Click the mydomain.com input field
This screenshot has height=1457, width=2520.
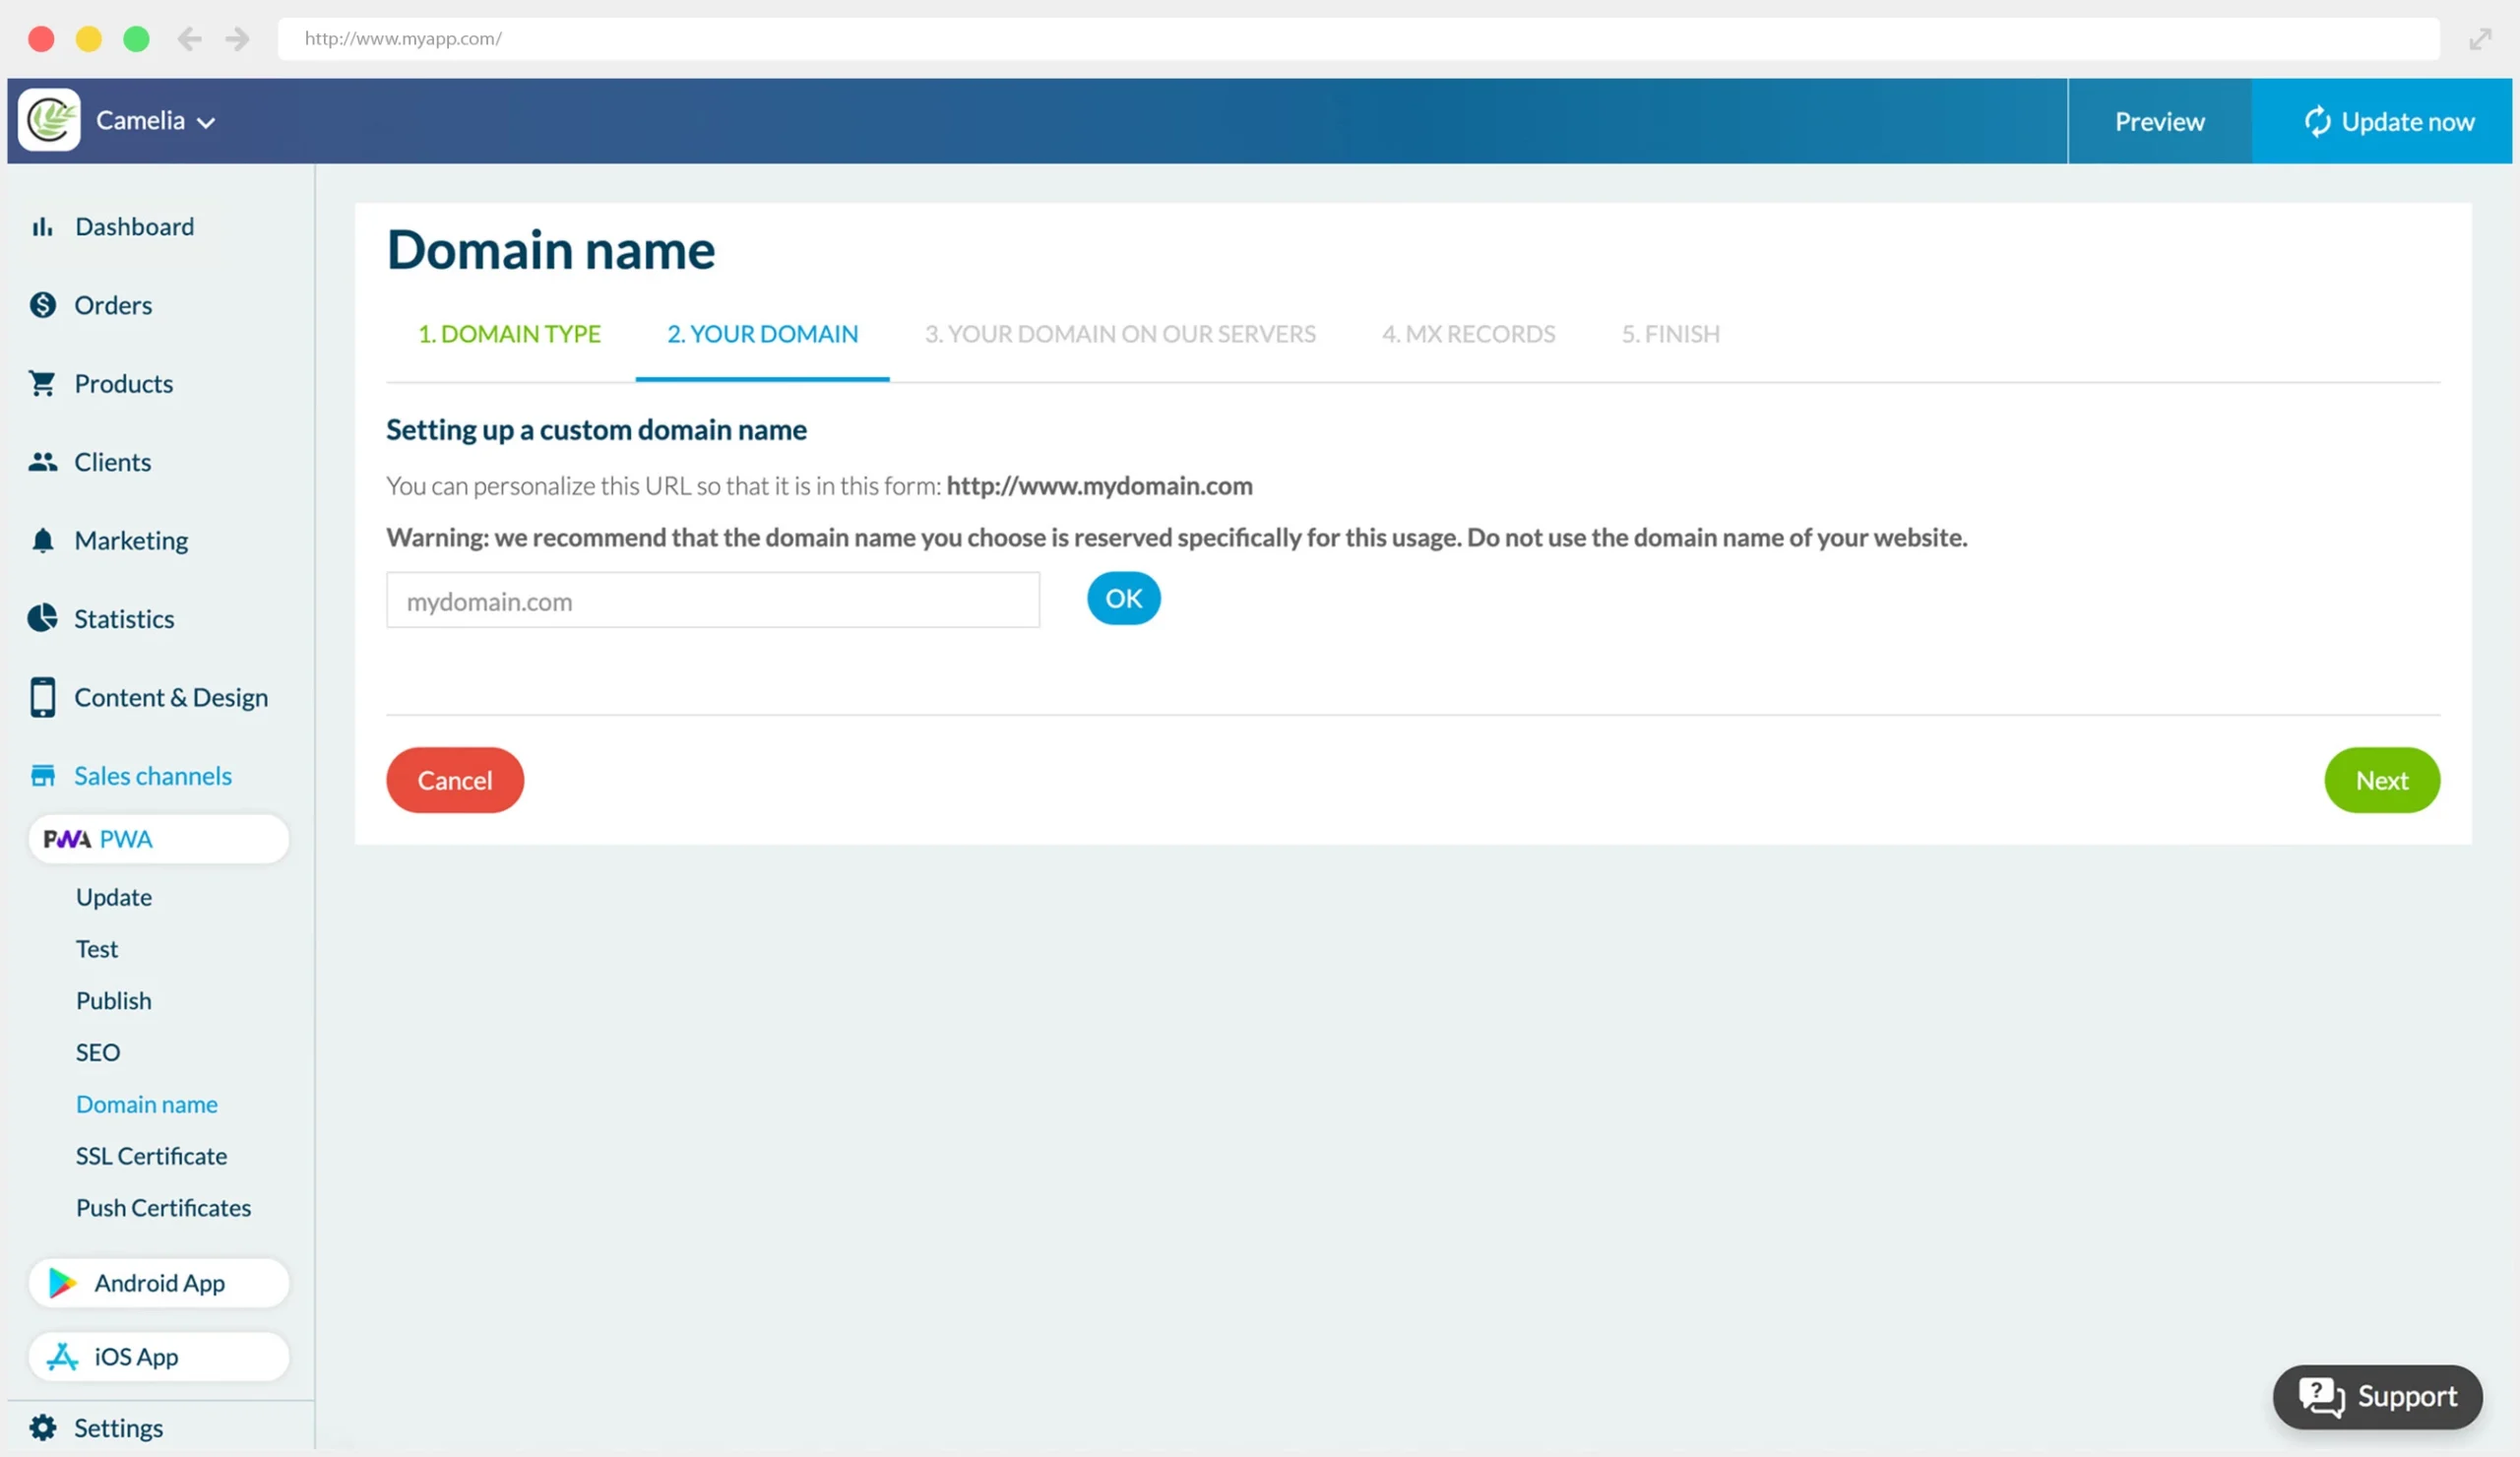pyautogui.click(x=712, y=601)
